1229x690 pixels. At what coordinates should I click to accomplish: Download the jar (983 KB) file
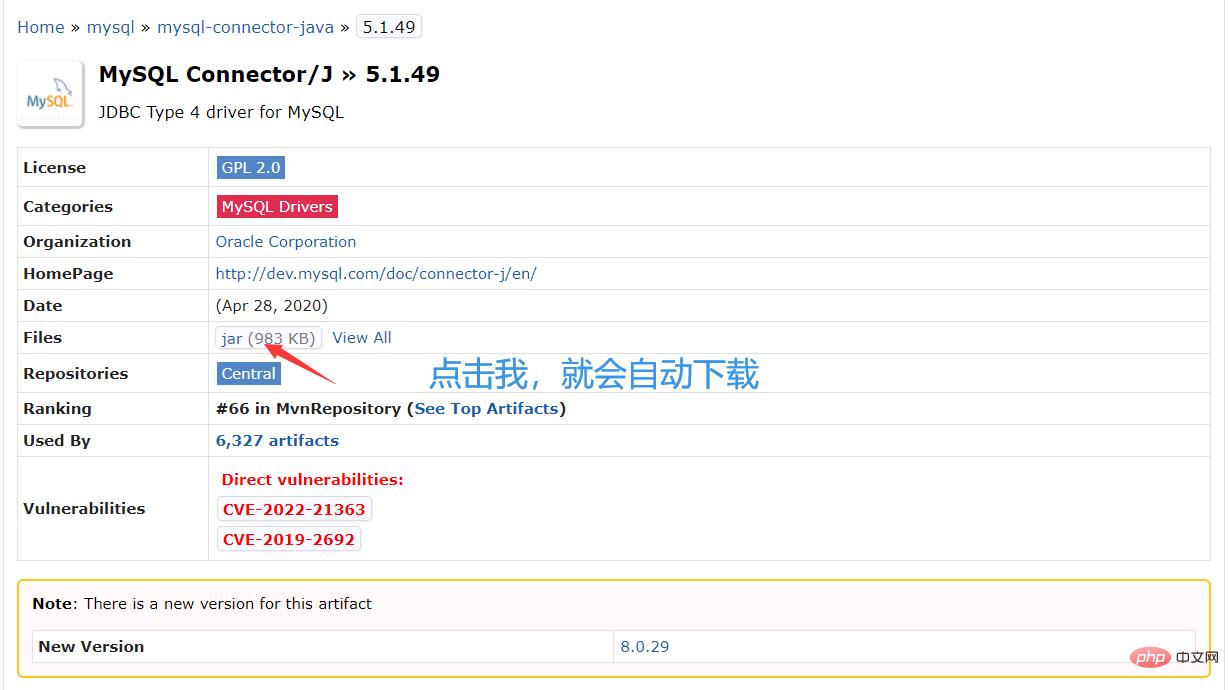[x=268, y=338]
